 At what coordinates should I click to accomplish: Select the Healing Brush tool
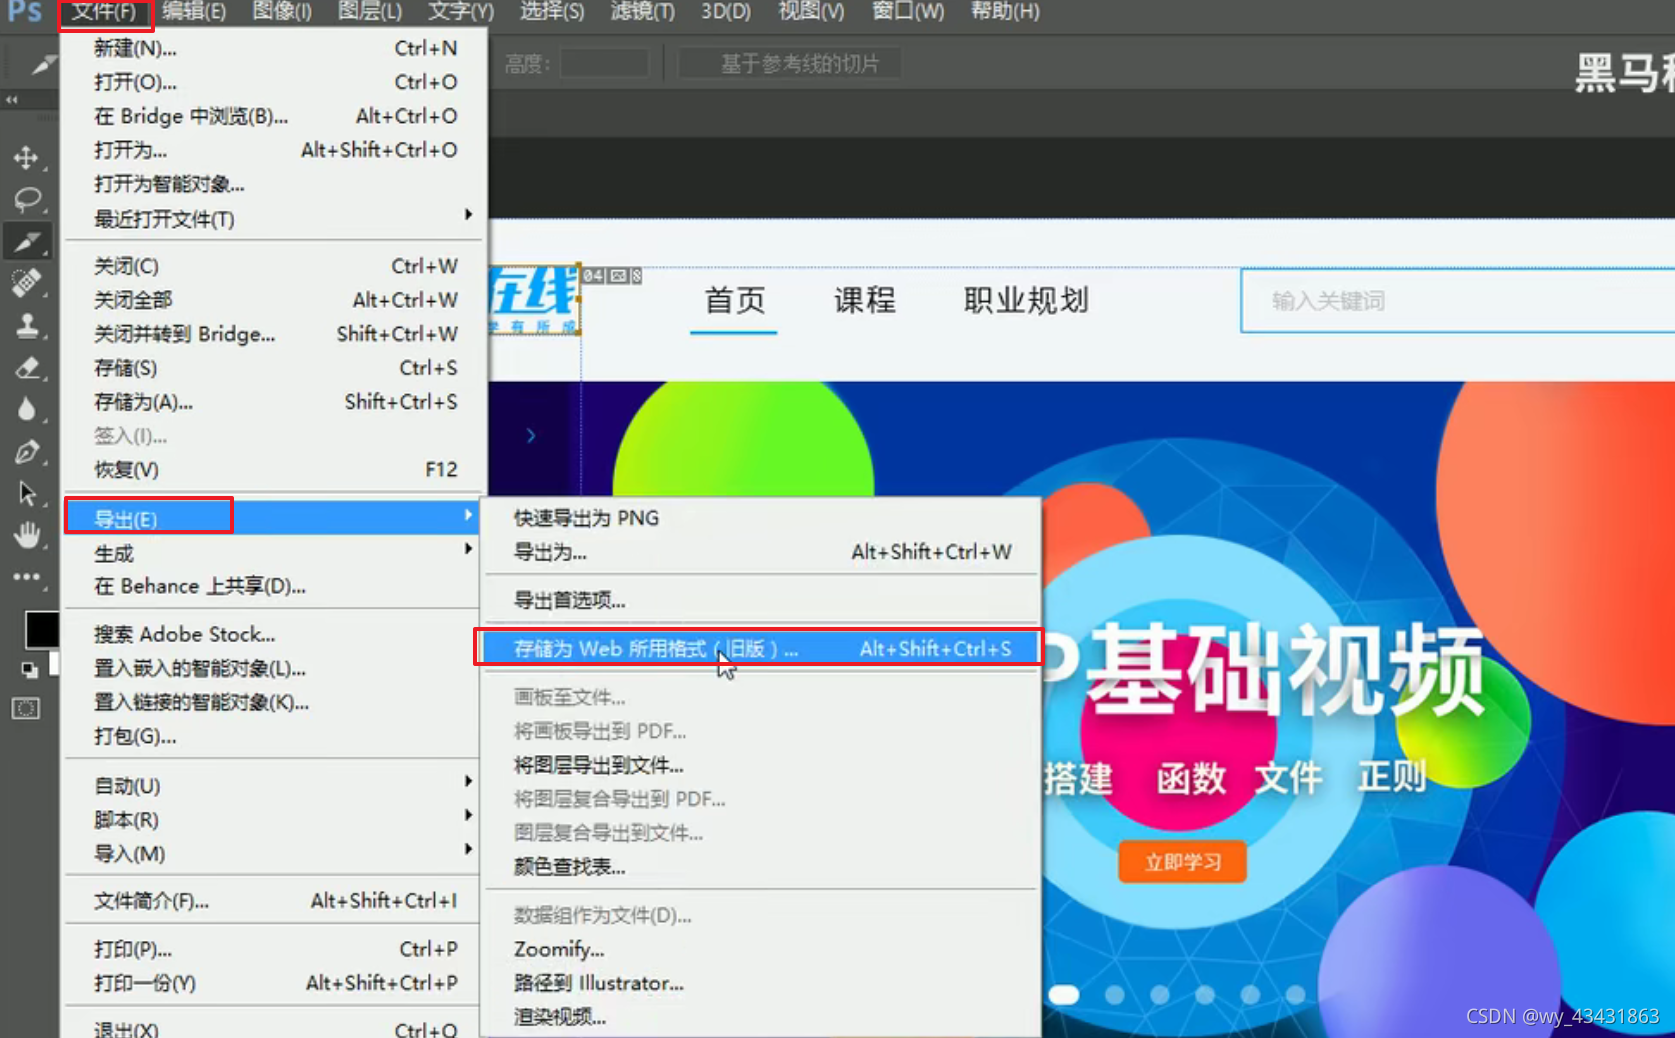[x=27, y=283]
